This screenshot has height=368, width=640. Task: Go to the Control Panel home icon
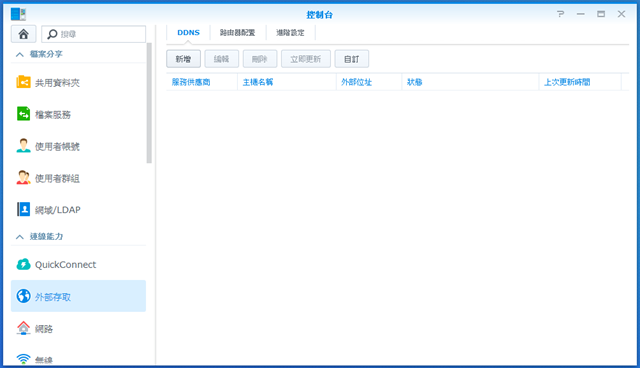click(x=23, y=34)
